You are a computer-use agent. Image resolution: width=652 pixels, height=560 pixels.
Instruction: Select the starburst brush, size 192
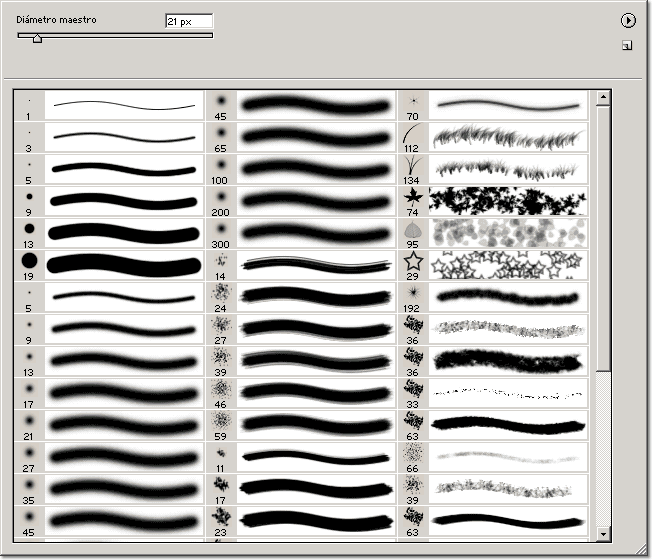pyautogui.click(x=412, y=297)
